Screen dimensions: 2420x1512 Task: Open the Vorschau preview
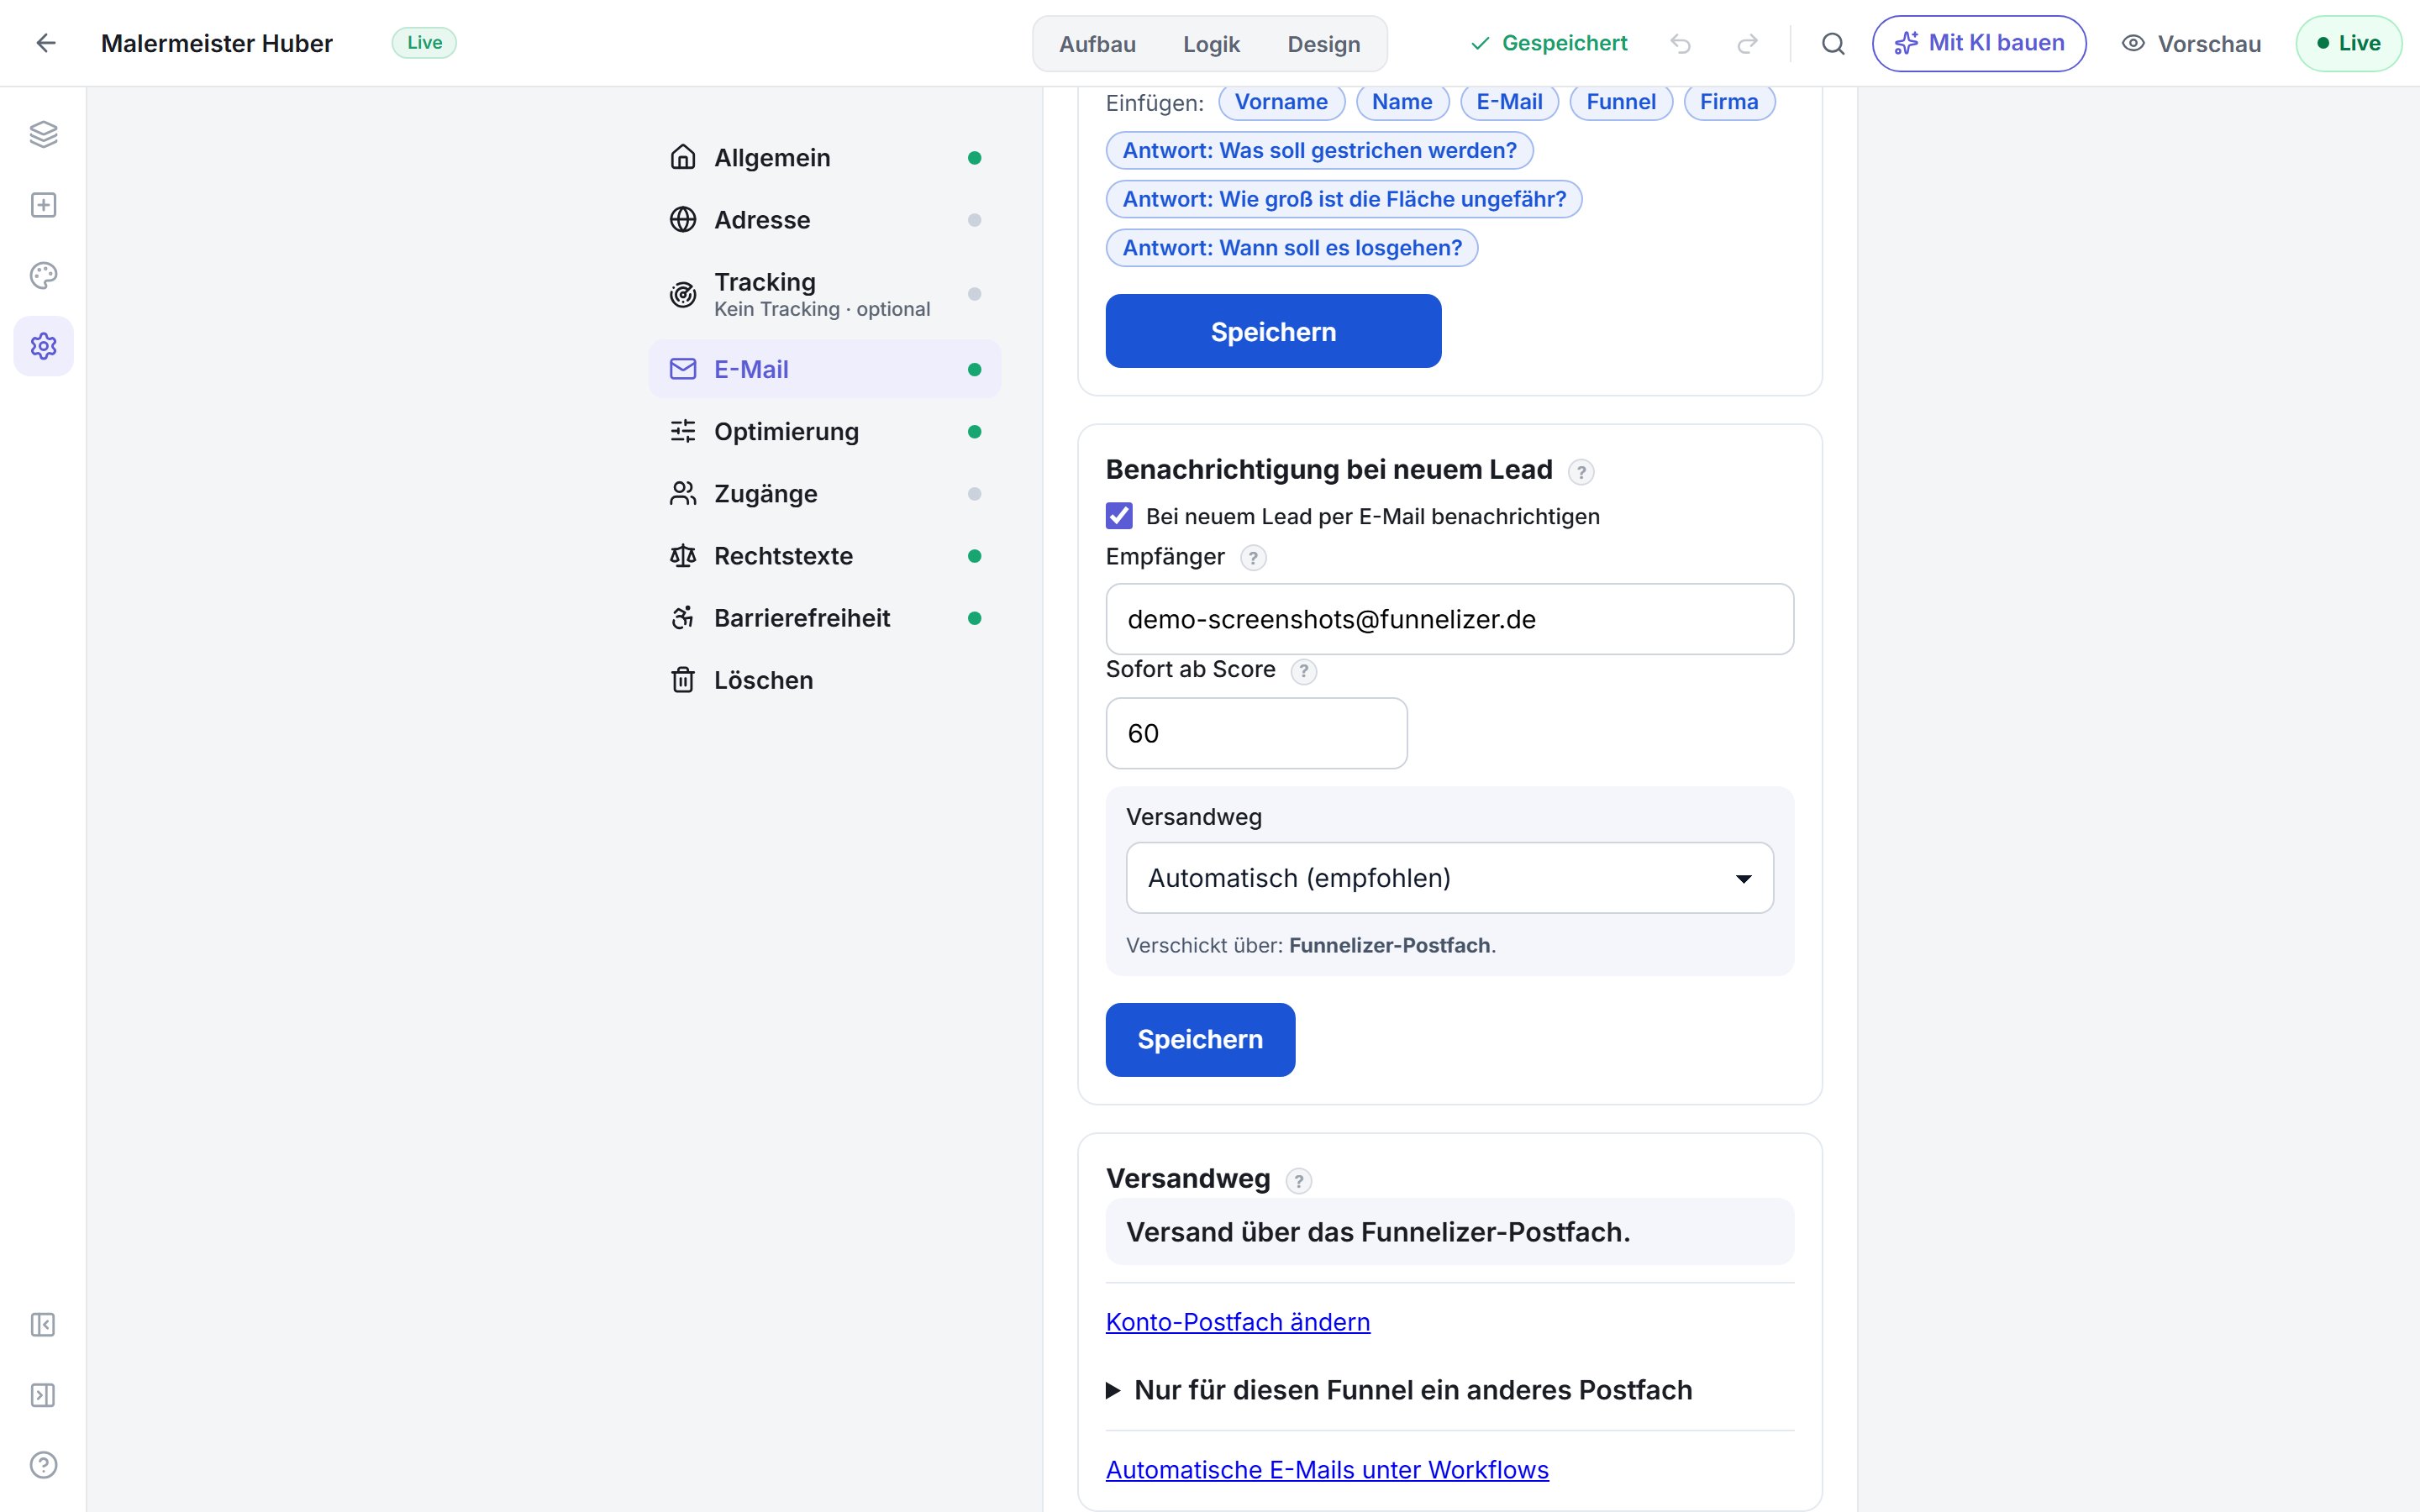pyautogui.click(x=2191, y=44)
